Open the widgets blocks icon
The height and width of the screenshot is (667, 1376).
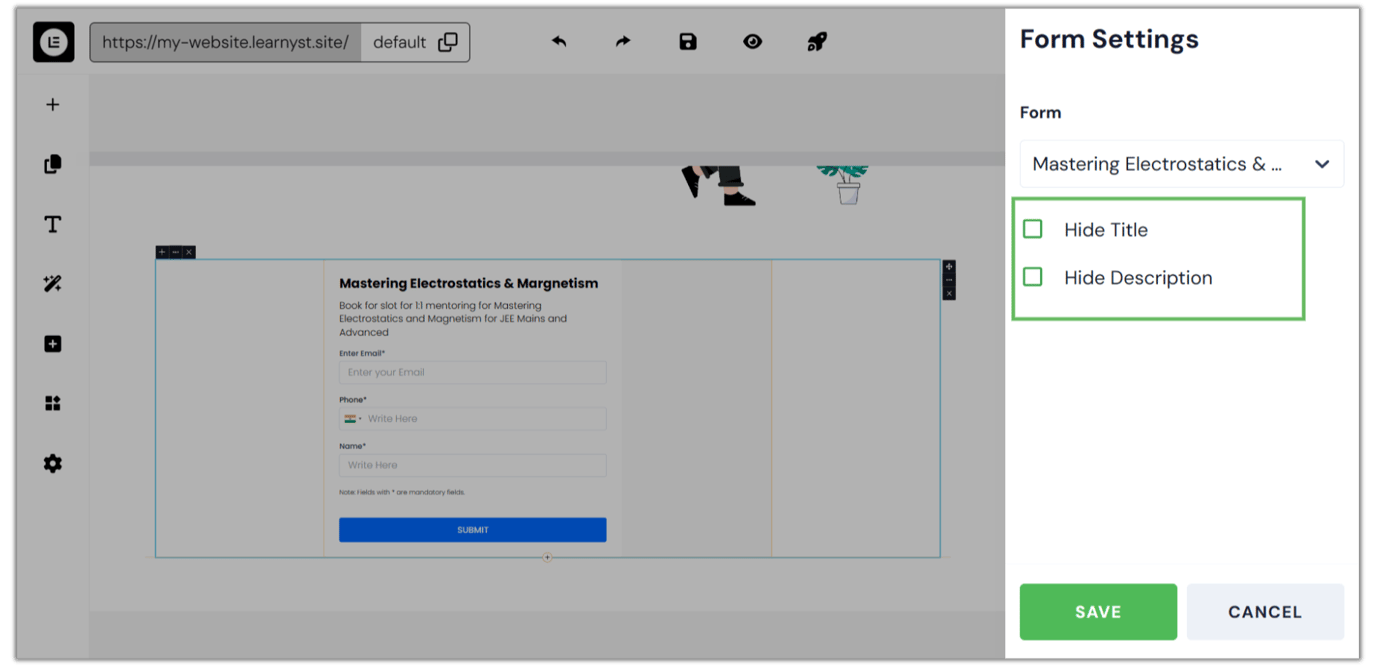coord(53,403)
